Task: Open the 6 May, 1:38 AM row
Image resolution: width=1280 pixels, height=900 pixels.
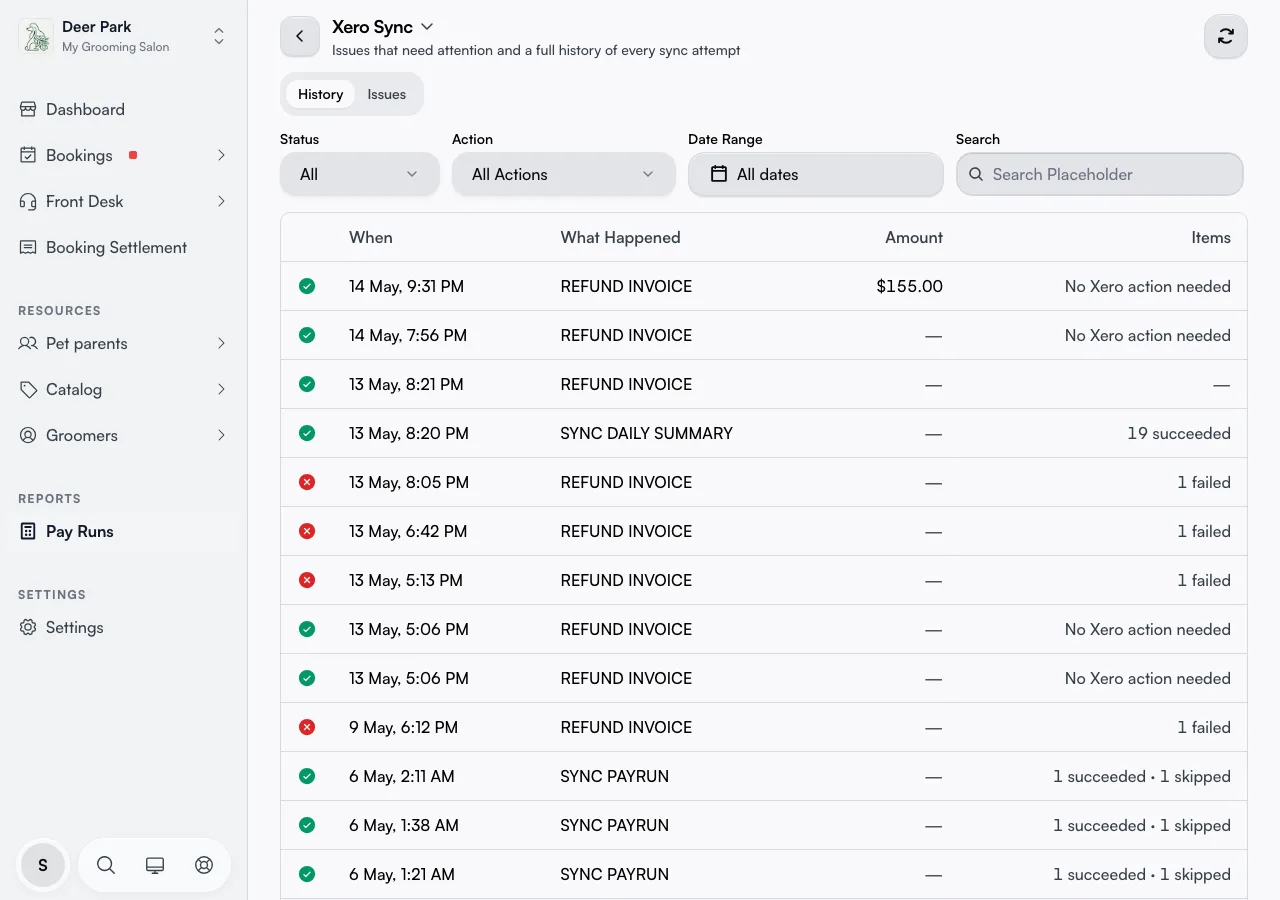Action: pyautogui.click(x=764, y=825)
